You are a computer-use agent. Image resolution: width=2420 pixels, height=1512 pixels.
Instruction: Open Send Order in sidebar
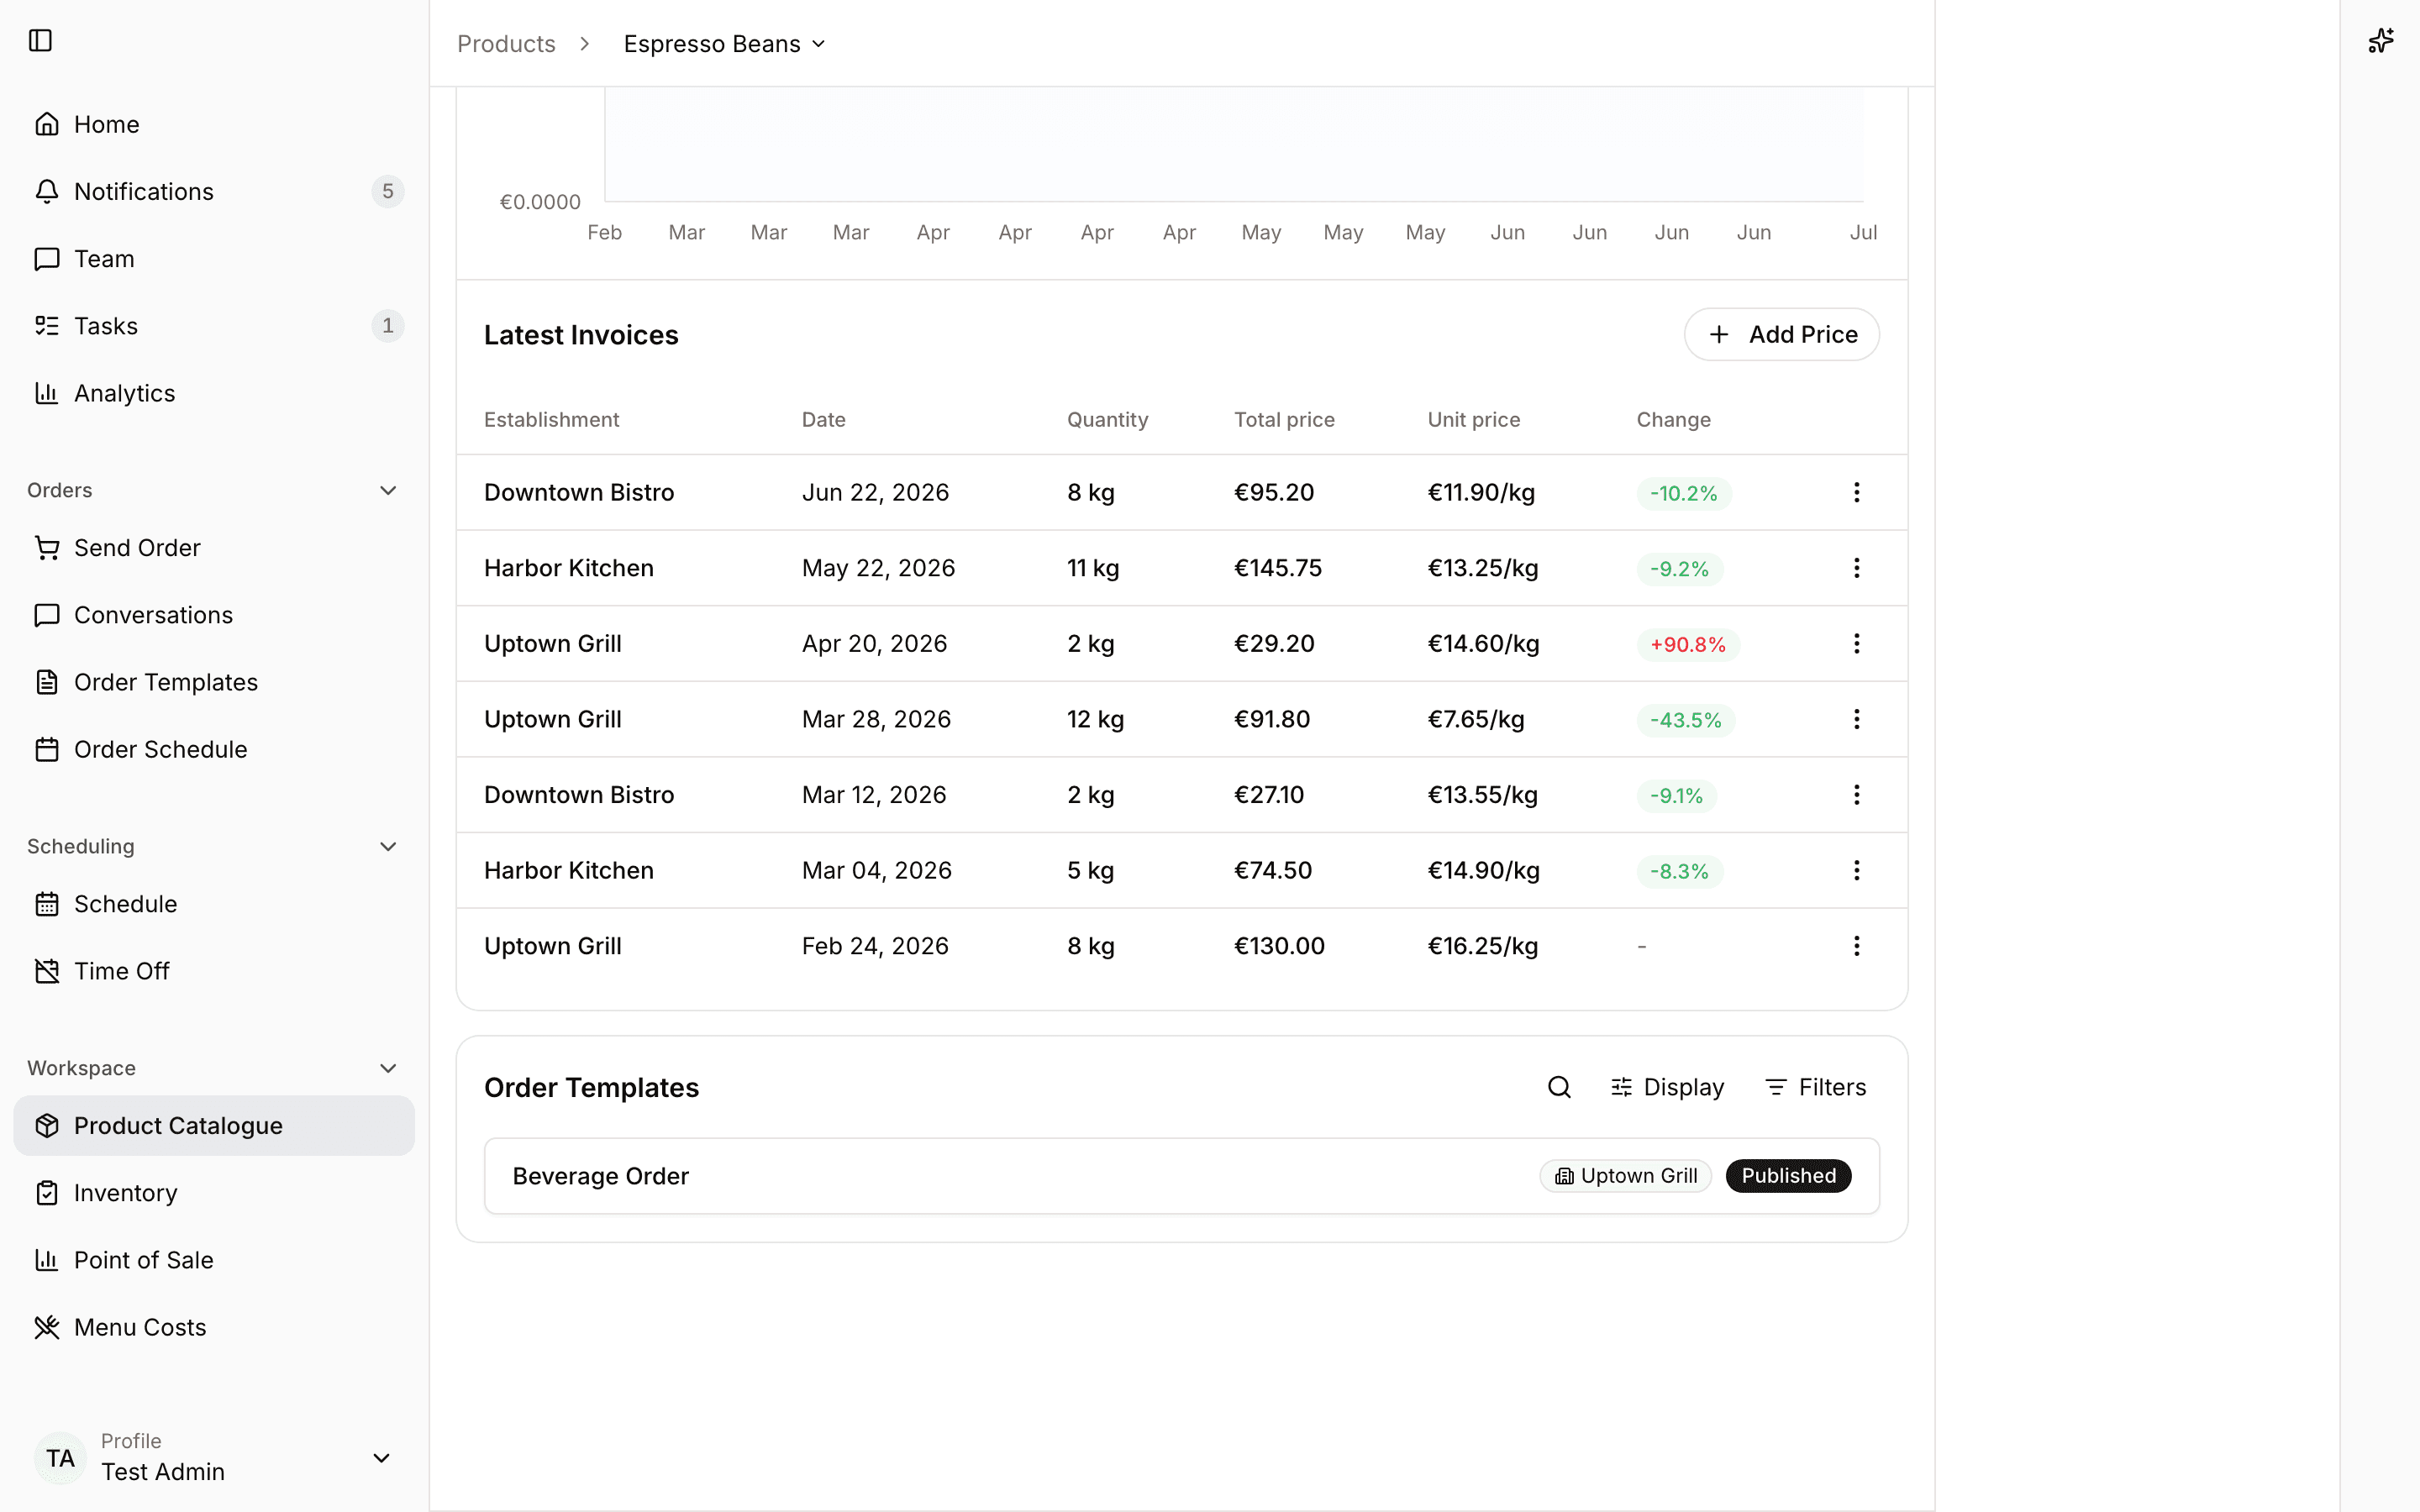coord(214,548)
